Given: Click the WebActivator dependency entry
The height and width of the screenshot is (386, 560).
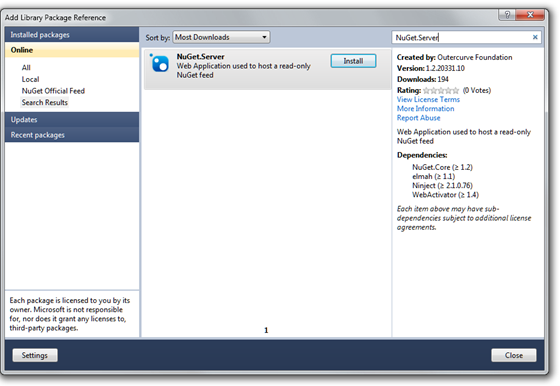Looking at the screenshot, I should coord(445,195).
